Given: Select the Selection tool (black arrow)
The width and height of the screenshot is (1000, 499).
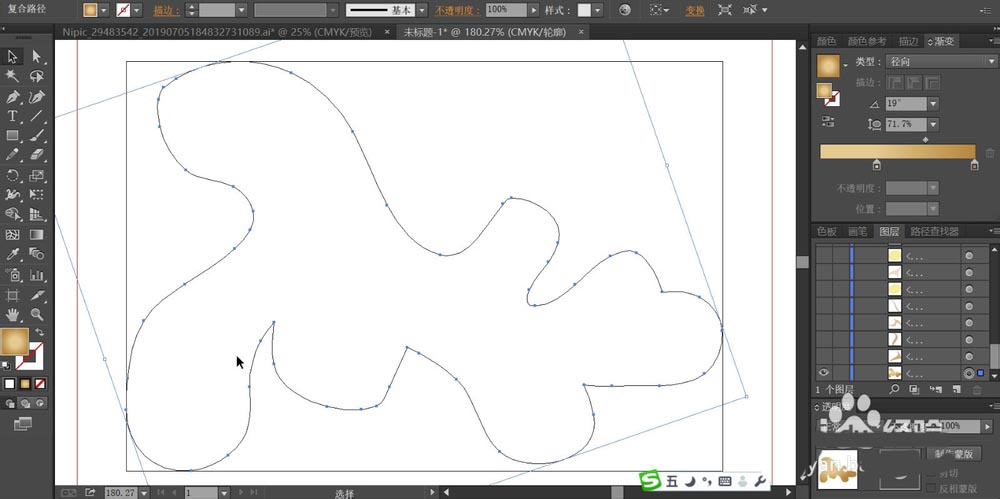Looking at the screenshot, I should 12,57.
